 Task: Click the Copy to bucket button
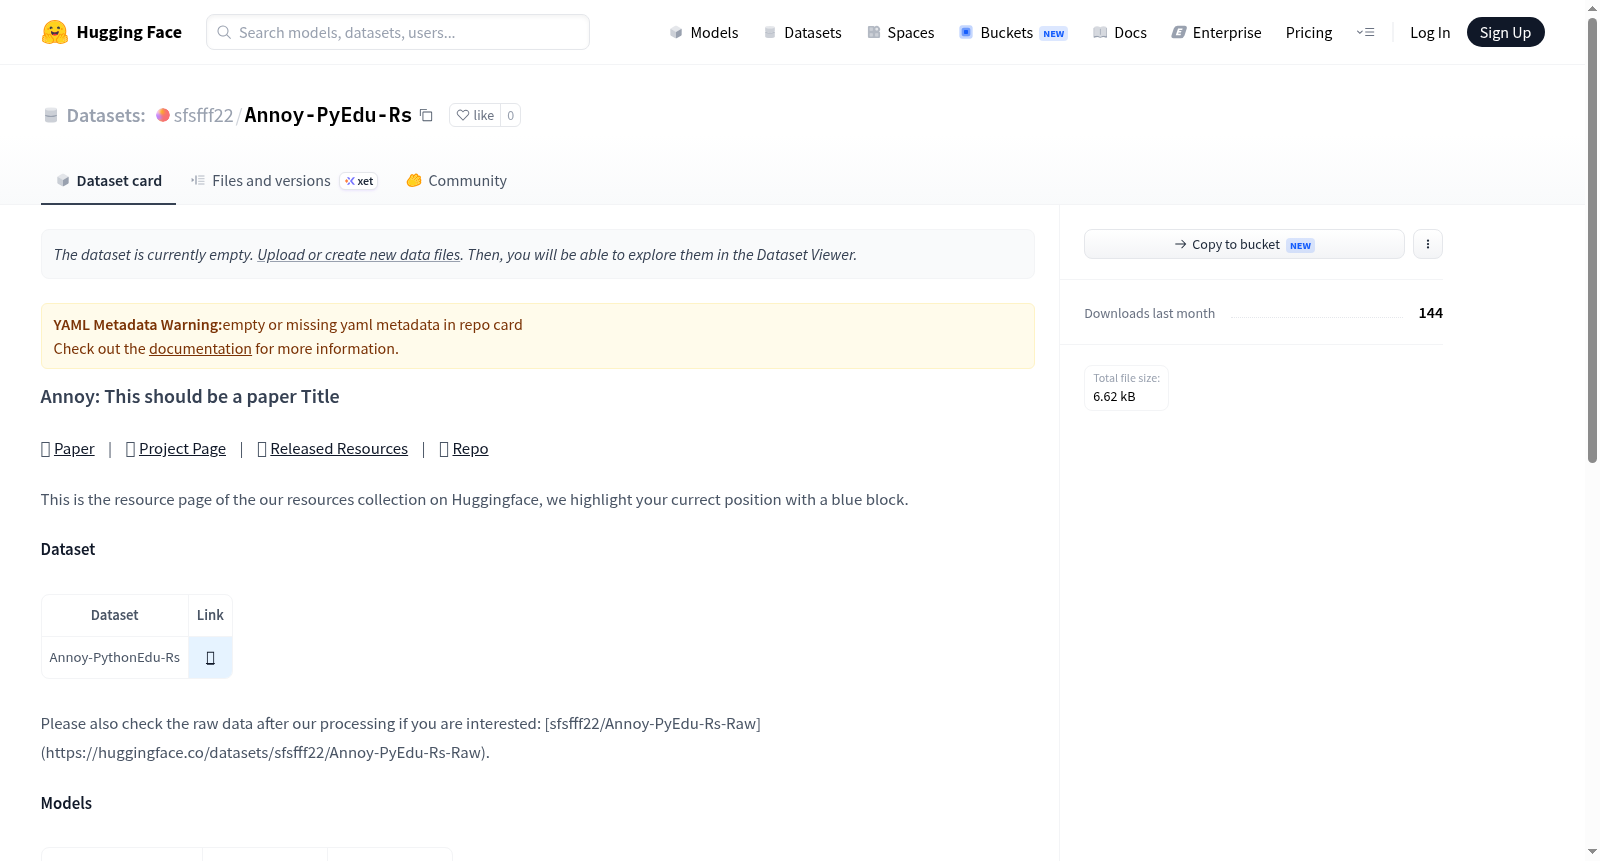(1244, 244)
